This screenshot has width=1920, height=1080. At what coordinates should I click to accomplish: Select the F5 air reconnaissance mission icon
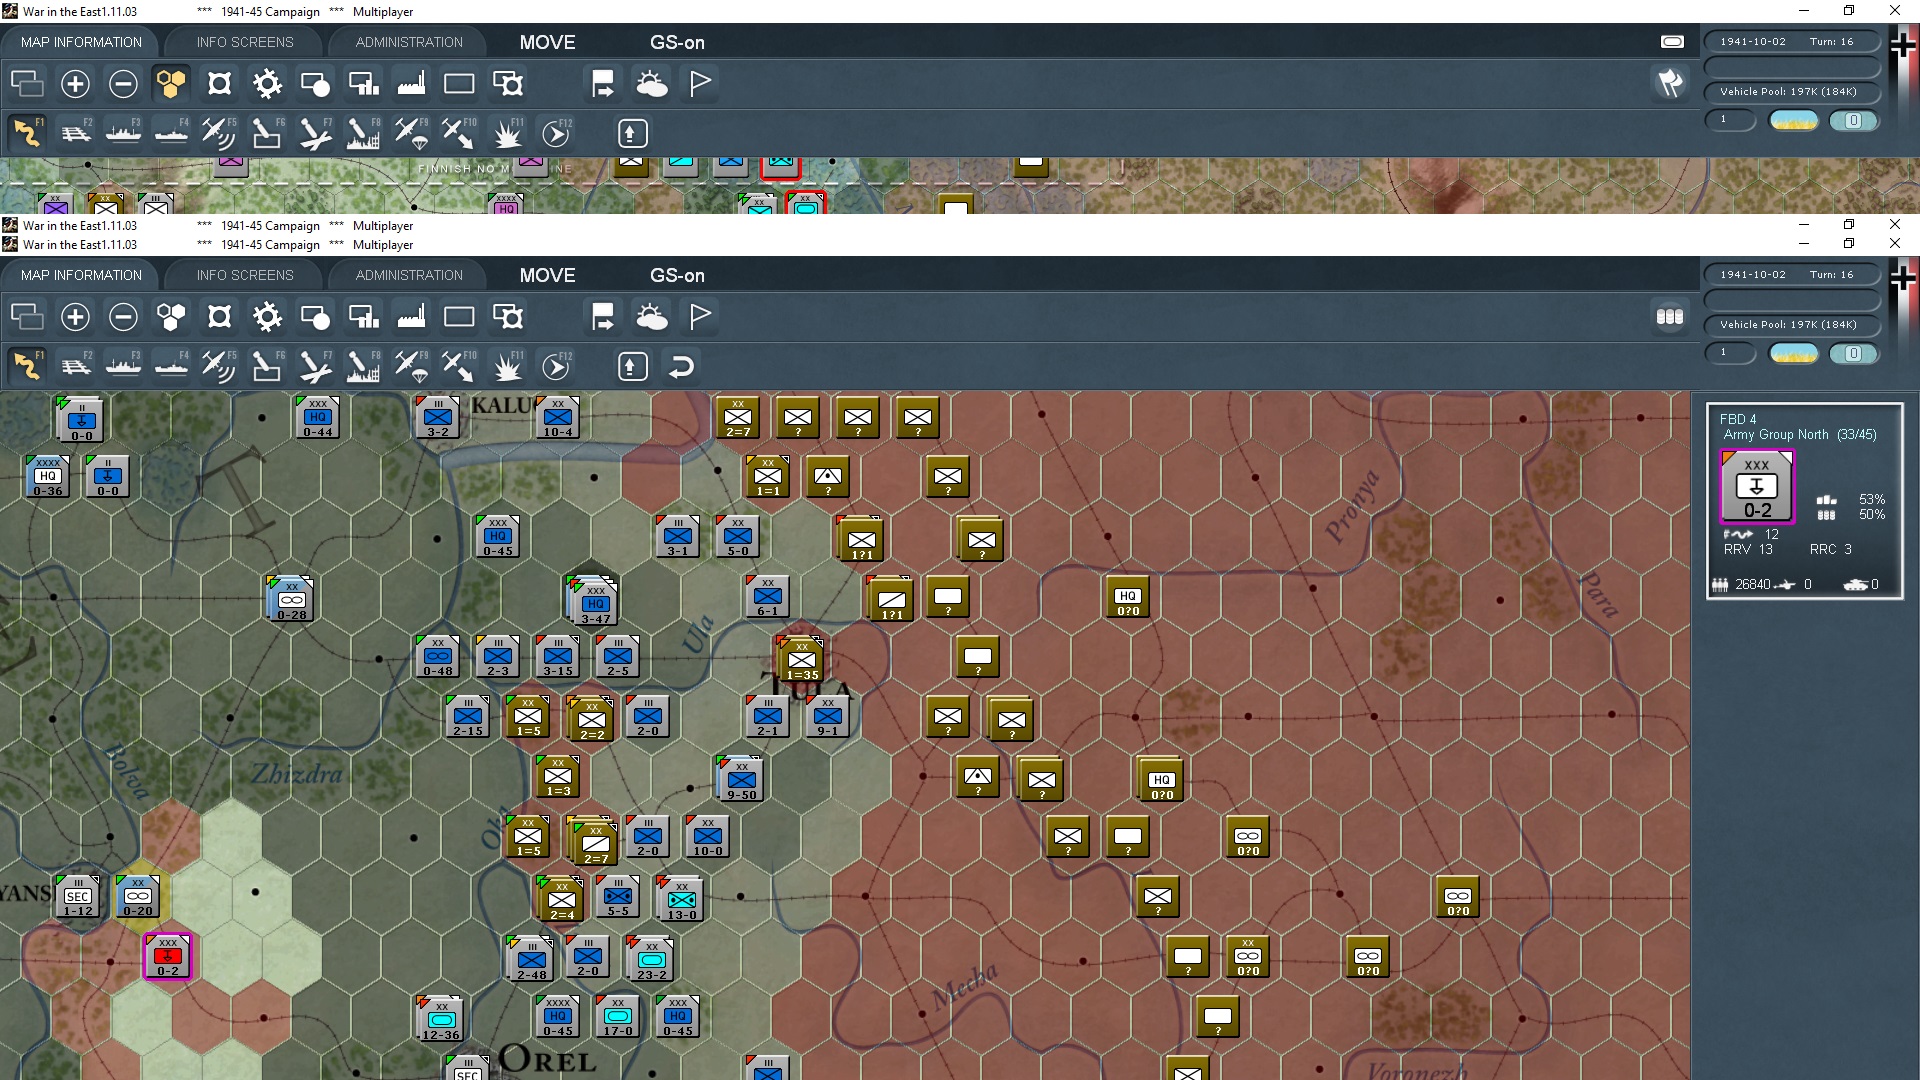click(x=218, y=366)
